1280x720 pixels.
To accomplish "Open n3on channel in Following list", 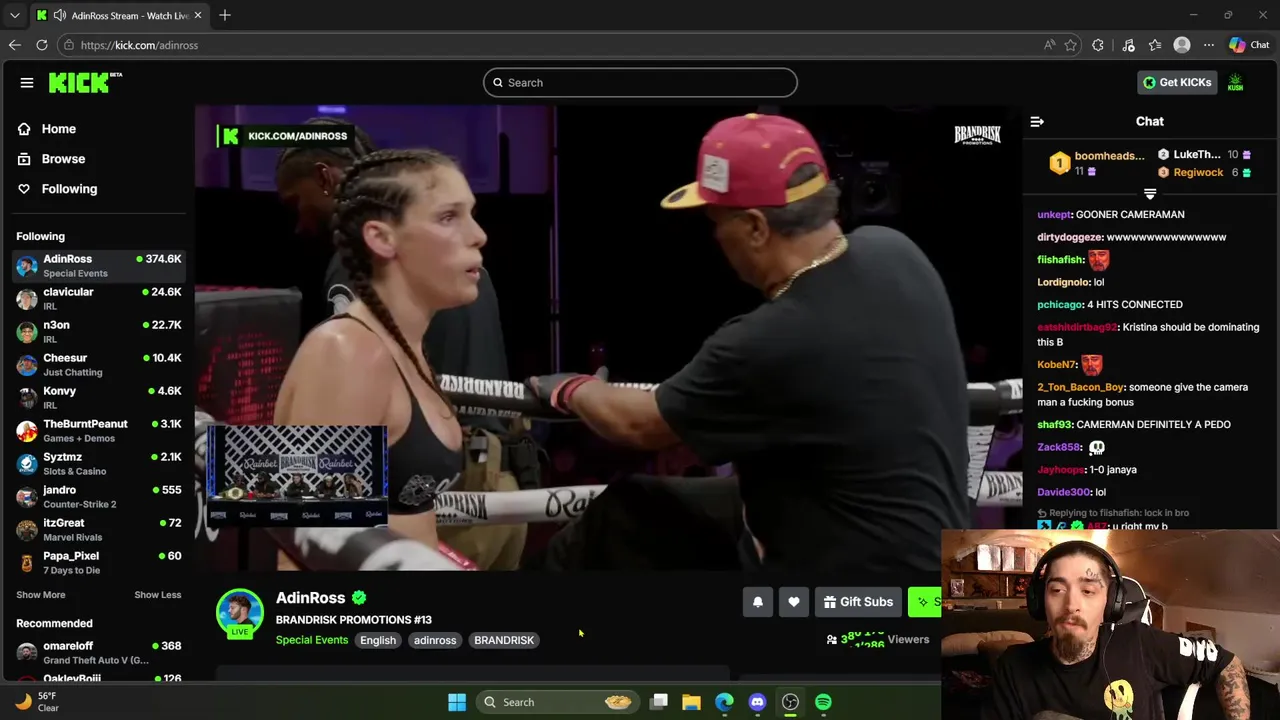I will pyautogui.click(x=98, y=332).
